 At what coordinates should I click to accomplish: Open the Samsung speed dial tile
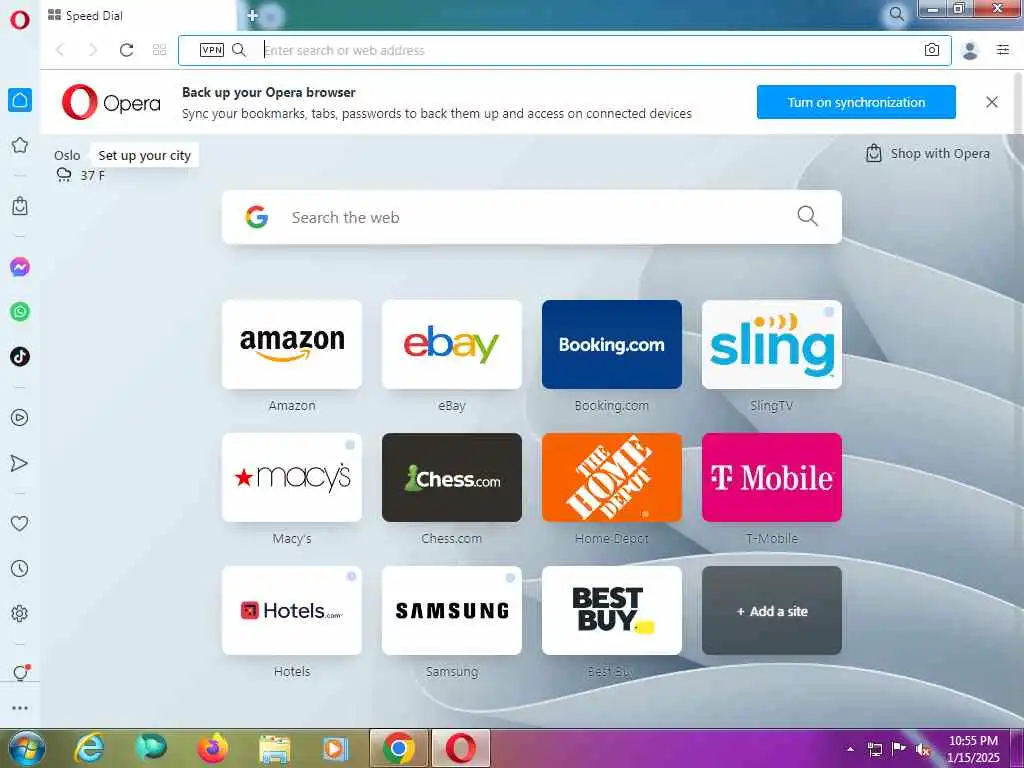pyautogui.click(x=452, y=611)
